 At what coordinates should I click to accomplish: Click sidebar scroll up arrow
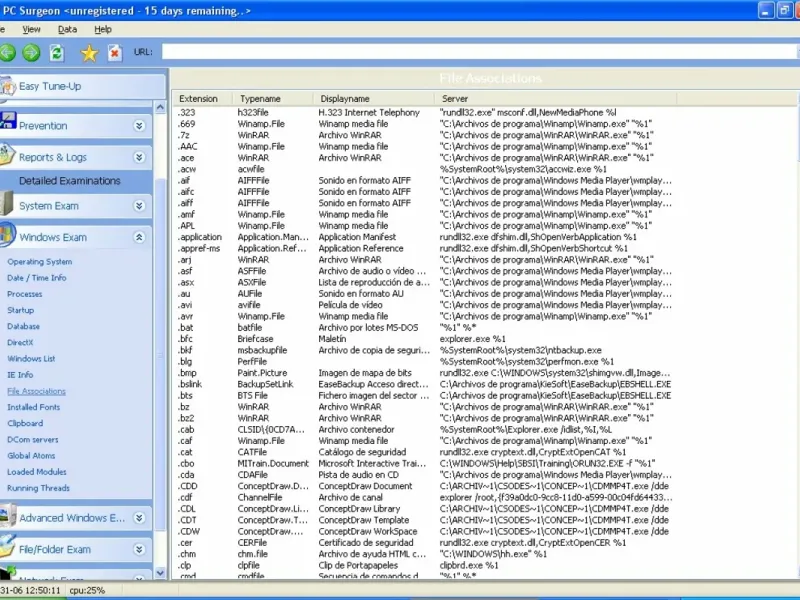coord(160,107)
